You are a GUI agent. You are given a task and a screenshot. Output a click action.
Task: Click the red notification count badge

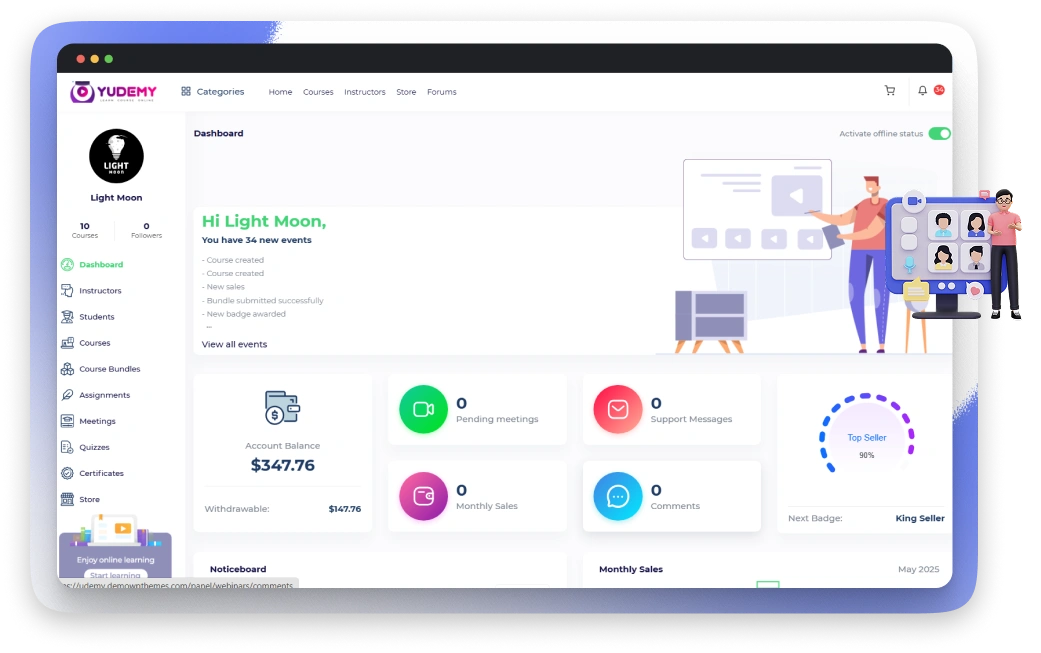pyautogui.click(x=939, y=90)
